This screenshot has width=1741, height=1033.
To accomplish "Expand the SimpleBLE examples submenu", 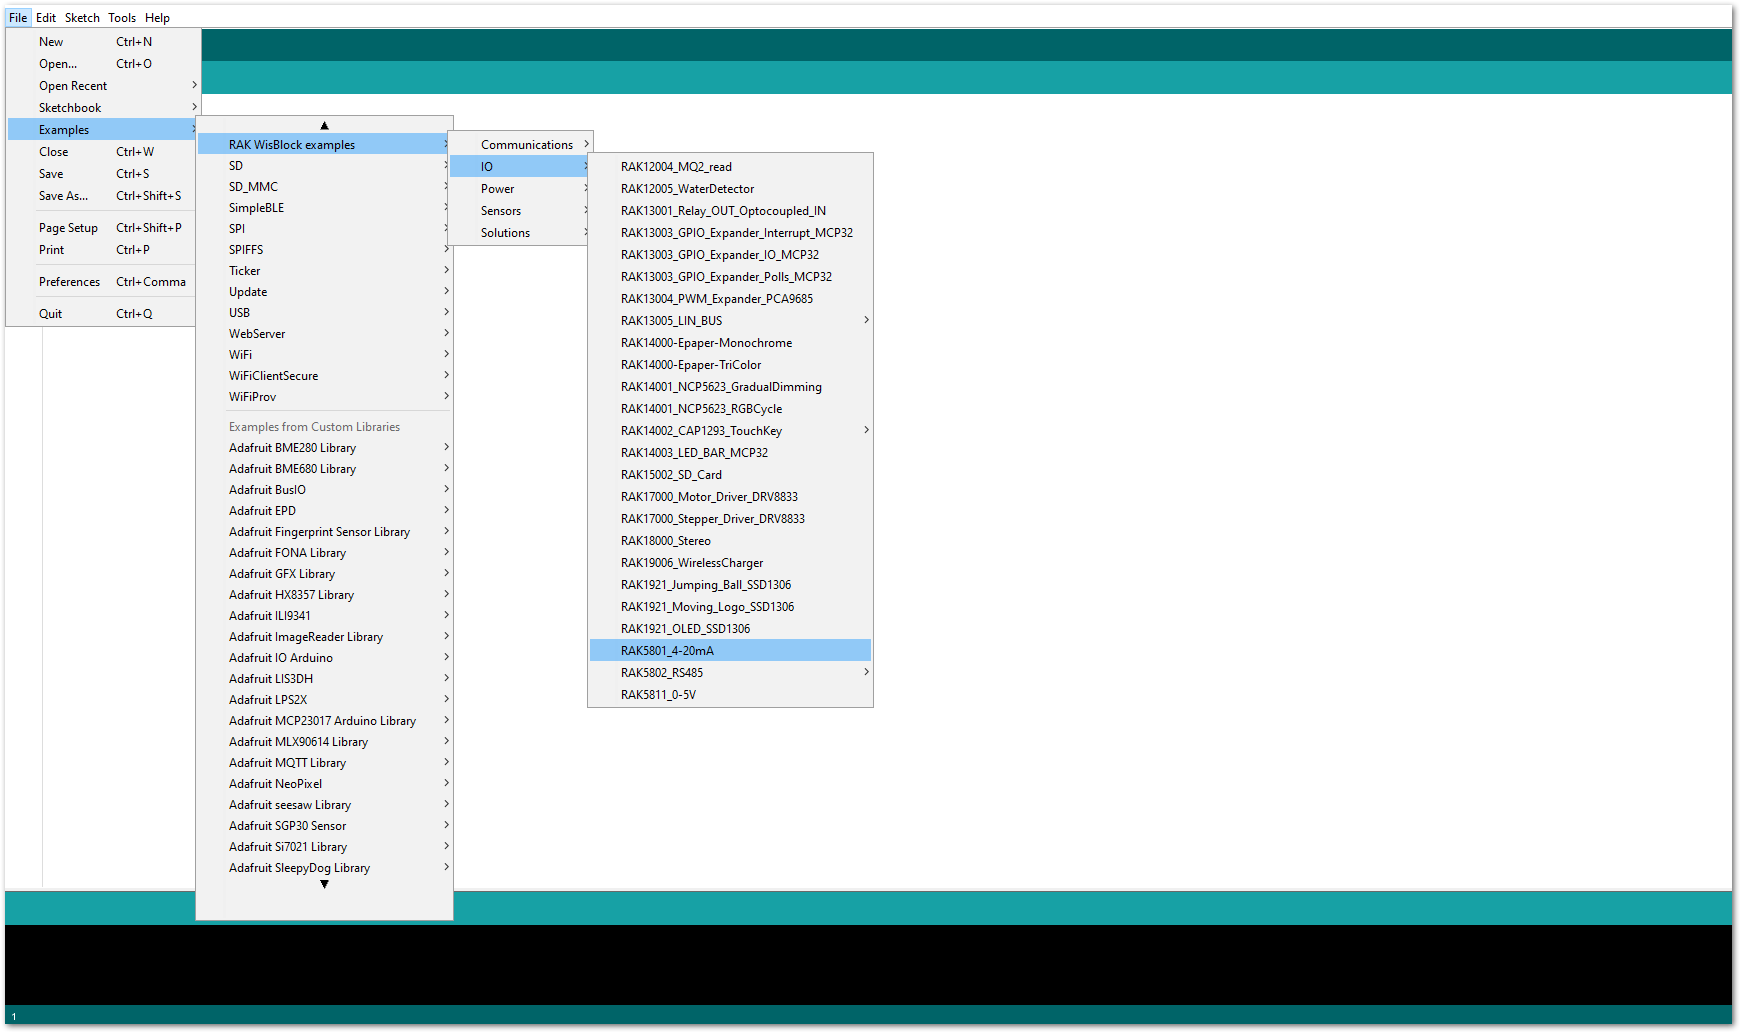I will click(324, 208).
